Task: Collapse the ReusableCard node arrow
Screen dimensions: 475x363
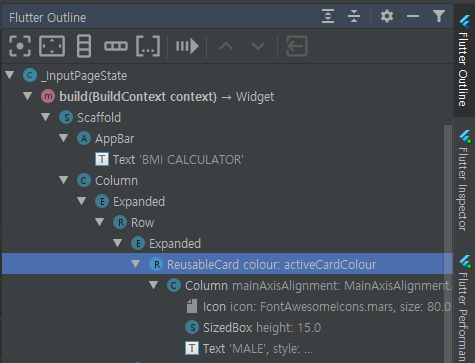Action: [x=135, y=264]
